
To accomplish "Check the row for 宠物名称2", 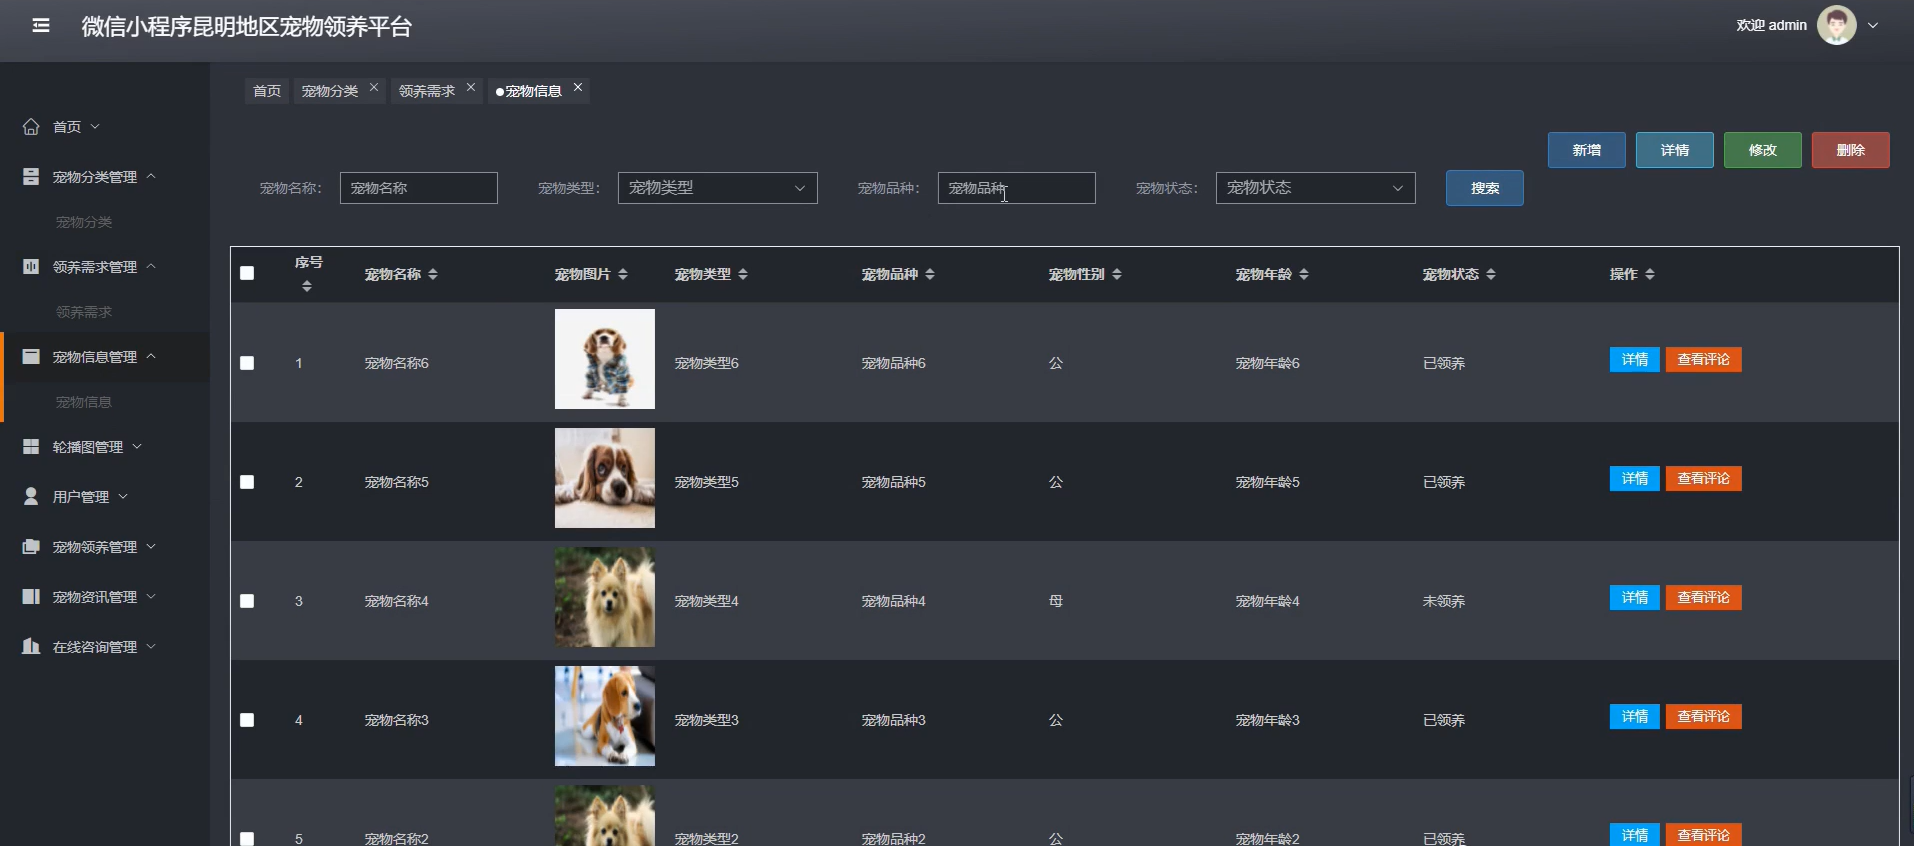I will [x=247, y=839].
